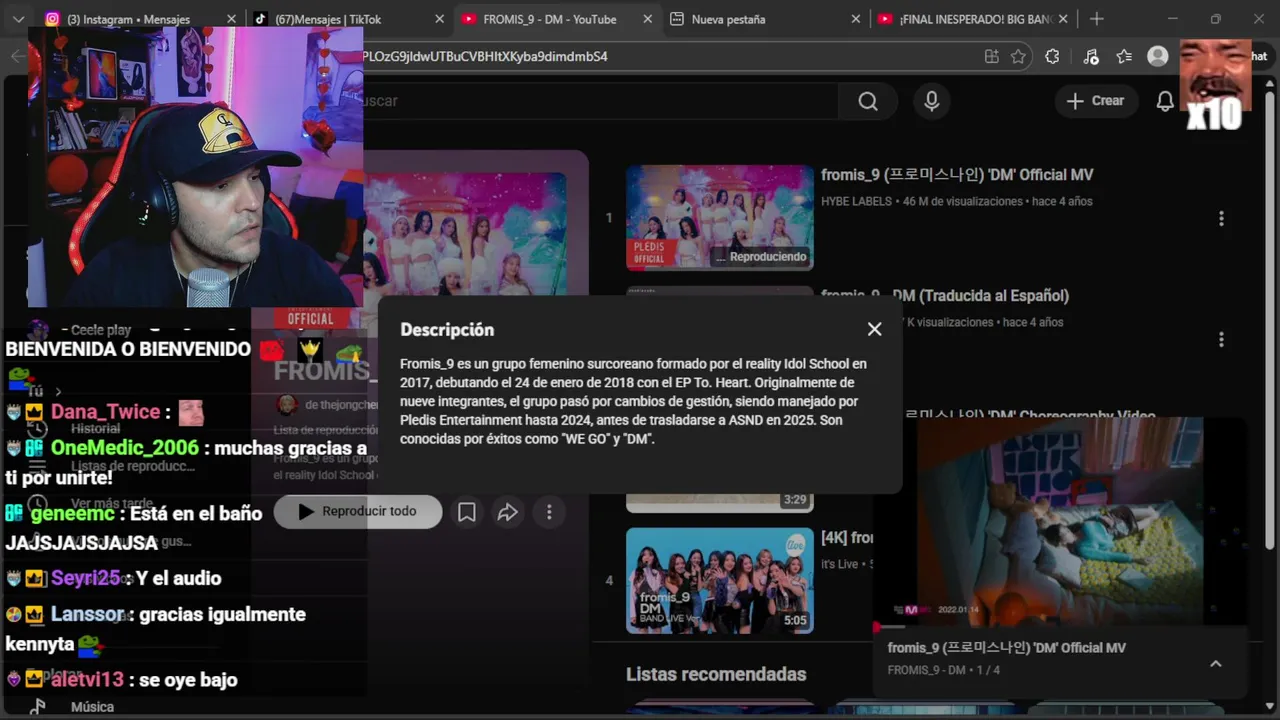Close the Descripción dialog
This screenshot has height=720, width=1280.
pos(874,329)
